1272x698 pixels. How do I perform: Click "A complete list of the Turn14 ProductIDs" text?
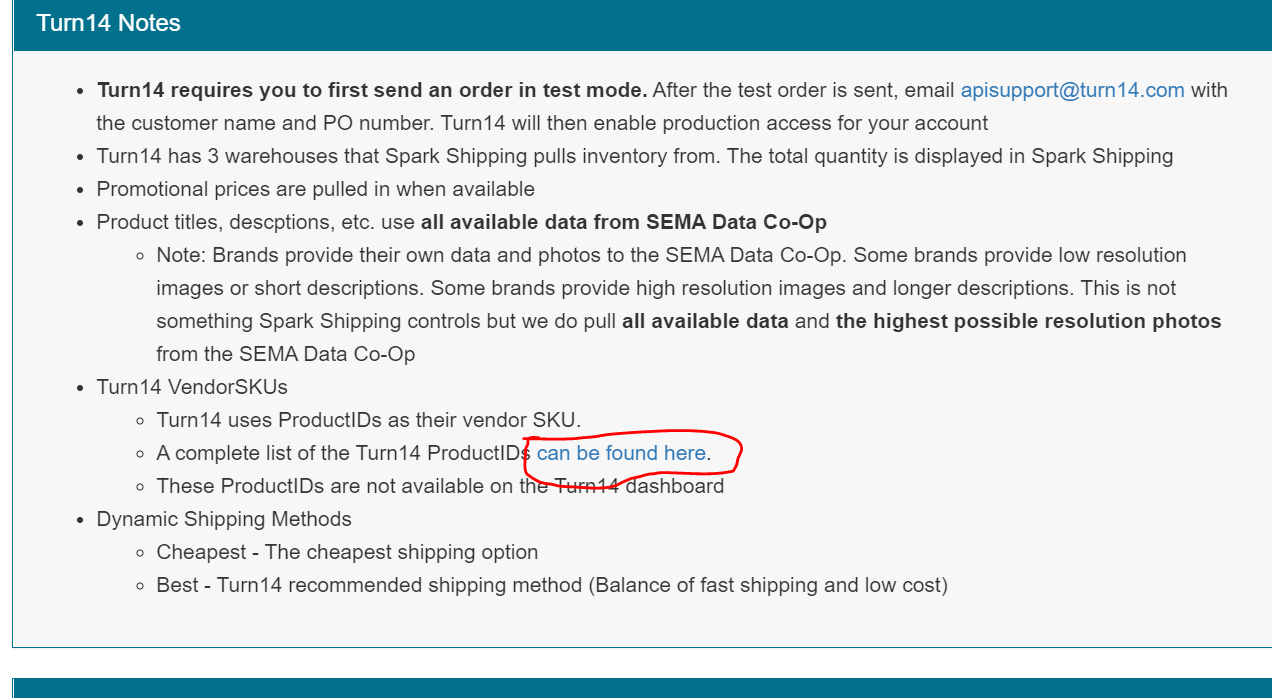pos(340,453)
